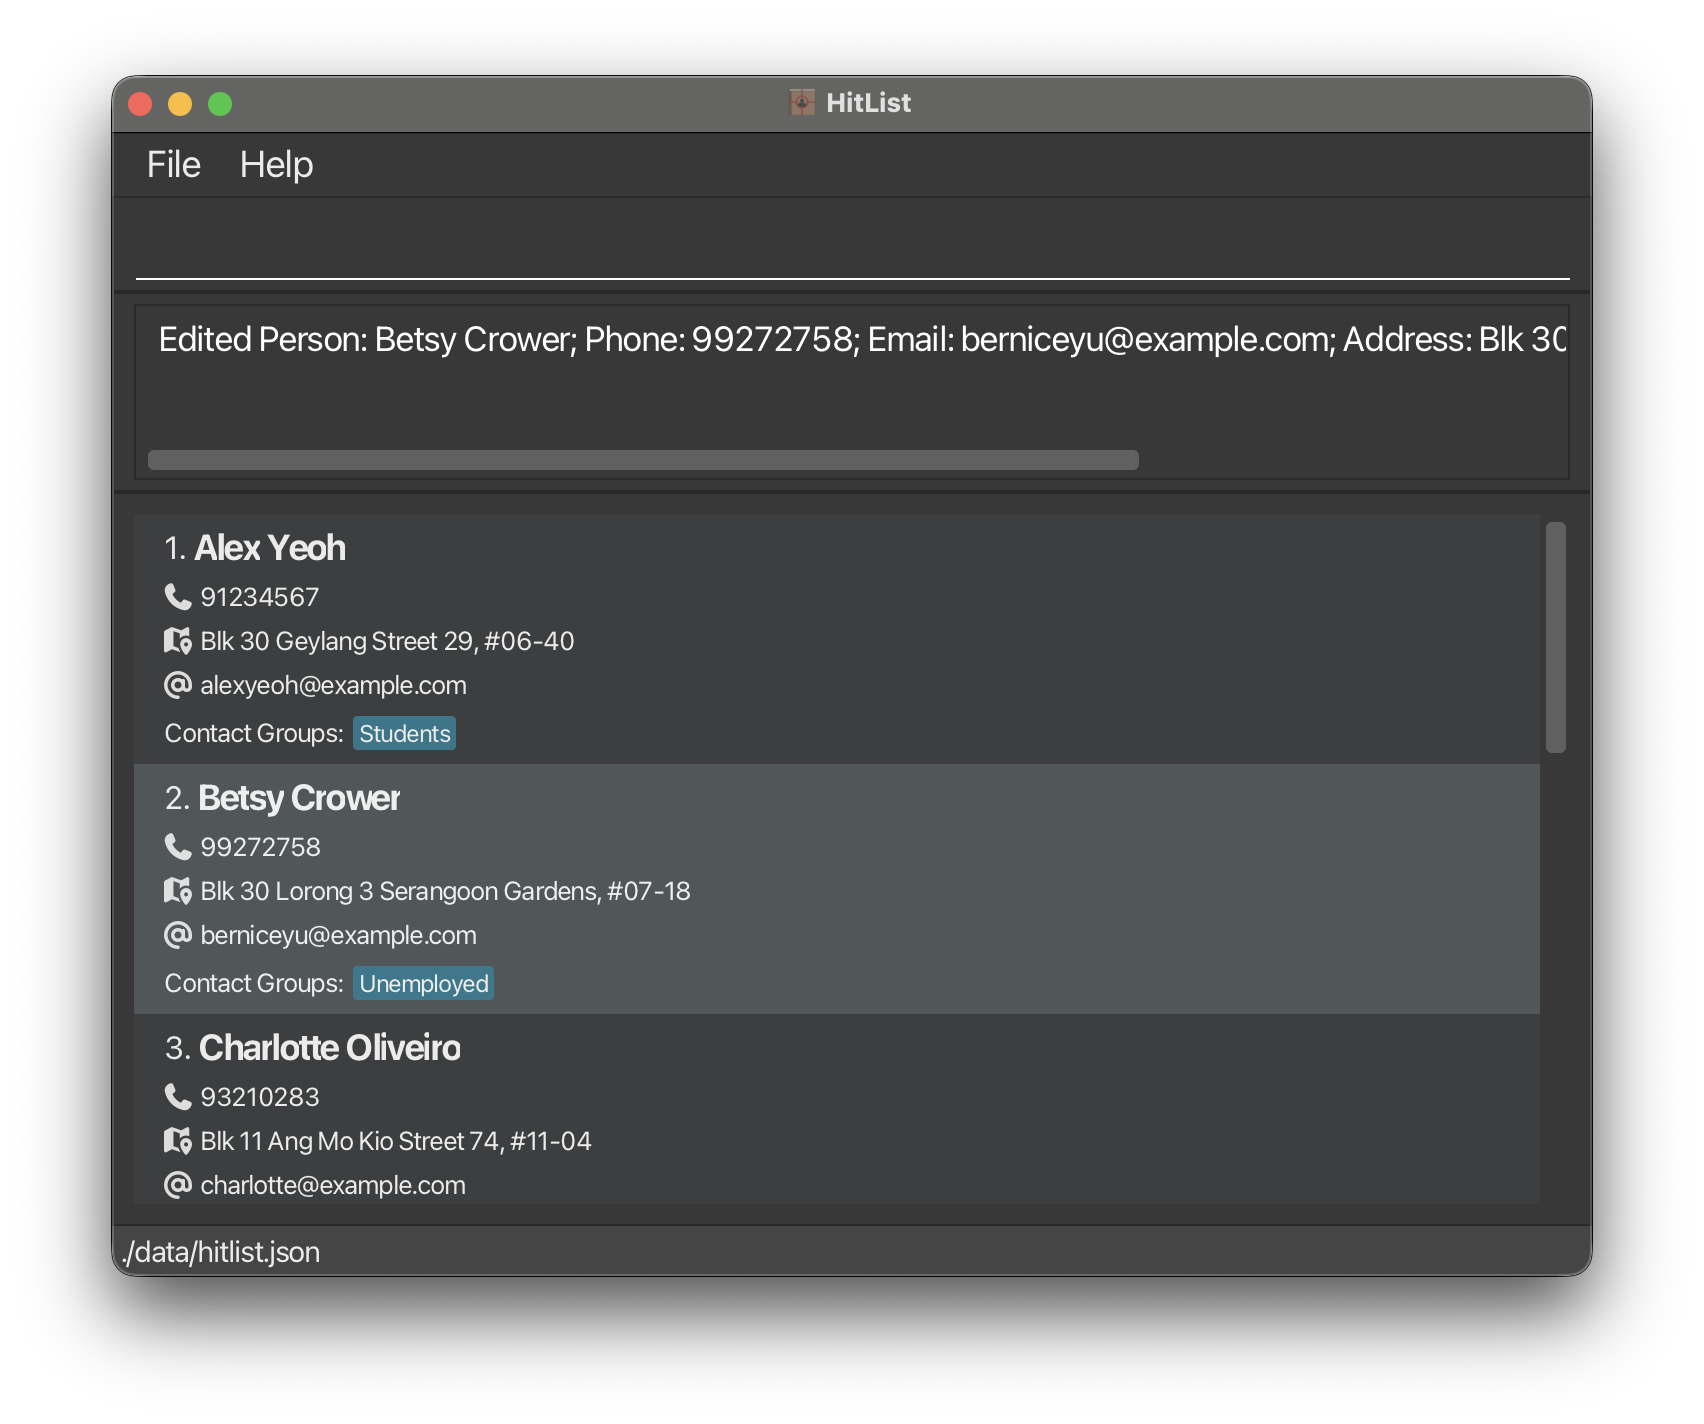Click Contact Groups label for Betsy Crower
The height and width of the screenshot is (1424, 1704).
point(254,983)
